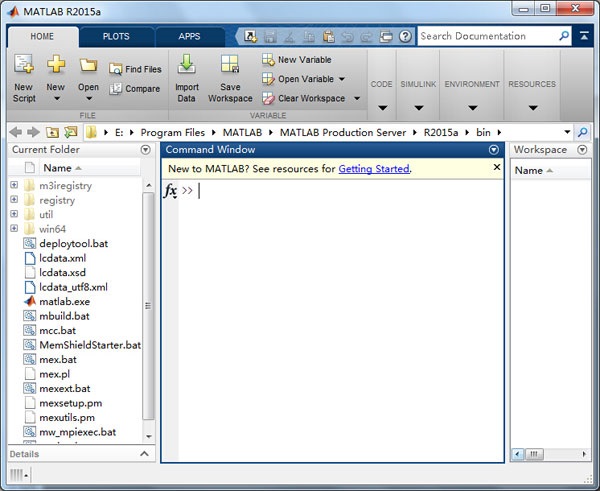Click the Open folder icon

(x=88, y=65)
